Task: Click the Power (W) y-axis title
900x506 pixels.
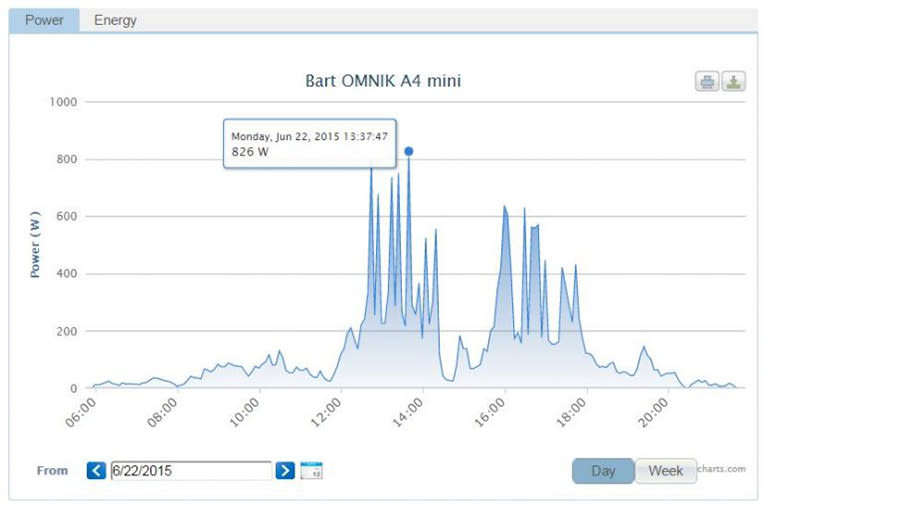Action: [35, 244]
